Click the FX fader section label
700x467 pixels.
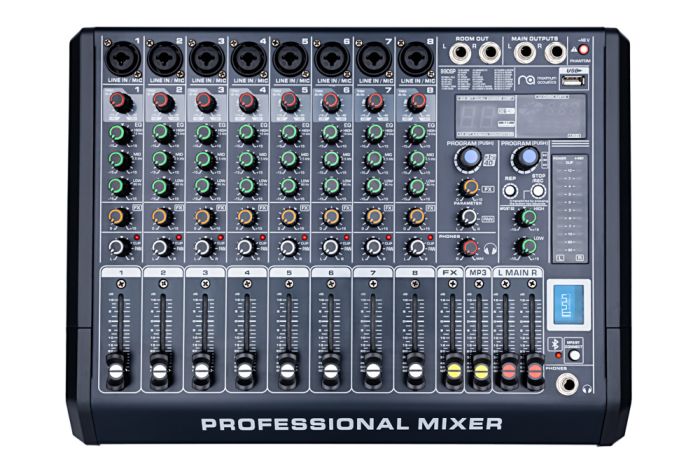click(x=451, y=272)
